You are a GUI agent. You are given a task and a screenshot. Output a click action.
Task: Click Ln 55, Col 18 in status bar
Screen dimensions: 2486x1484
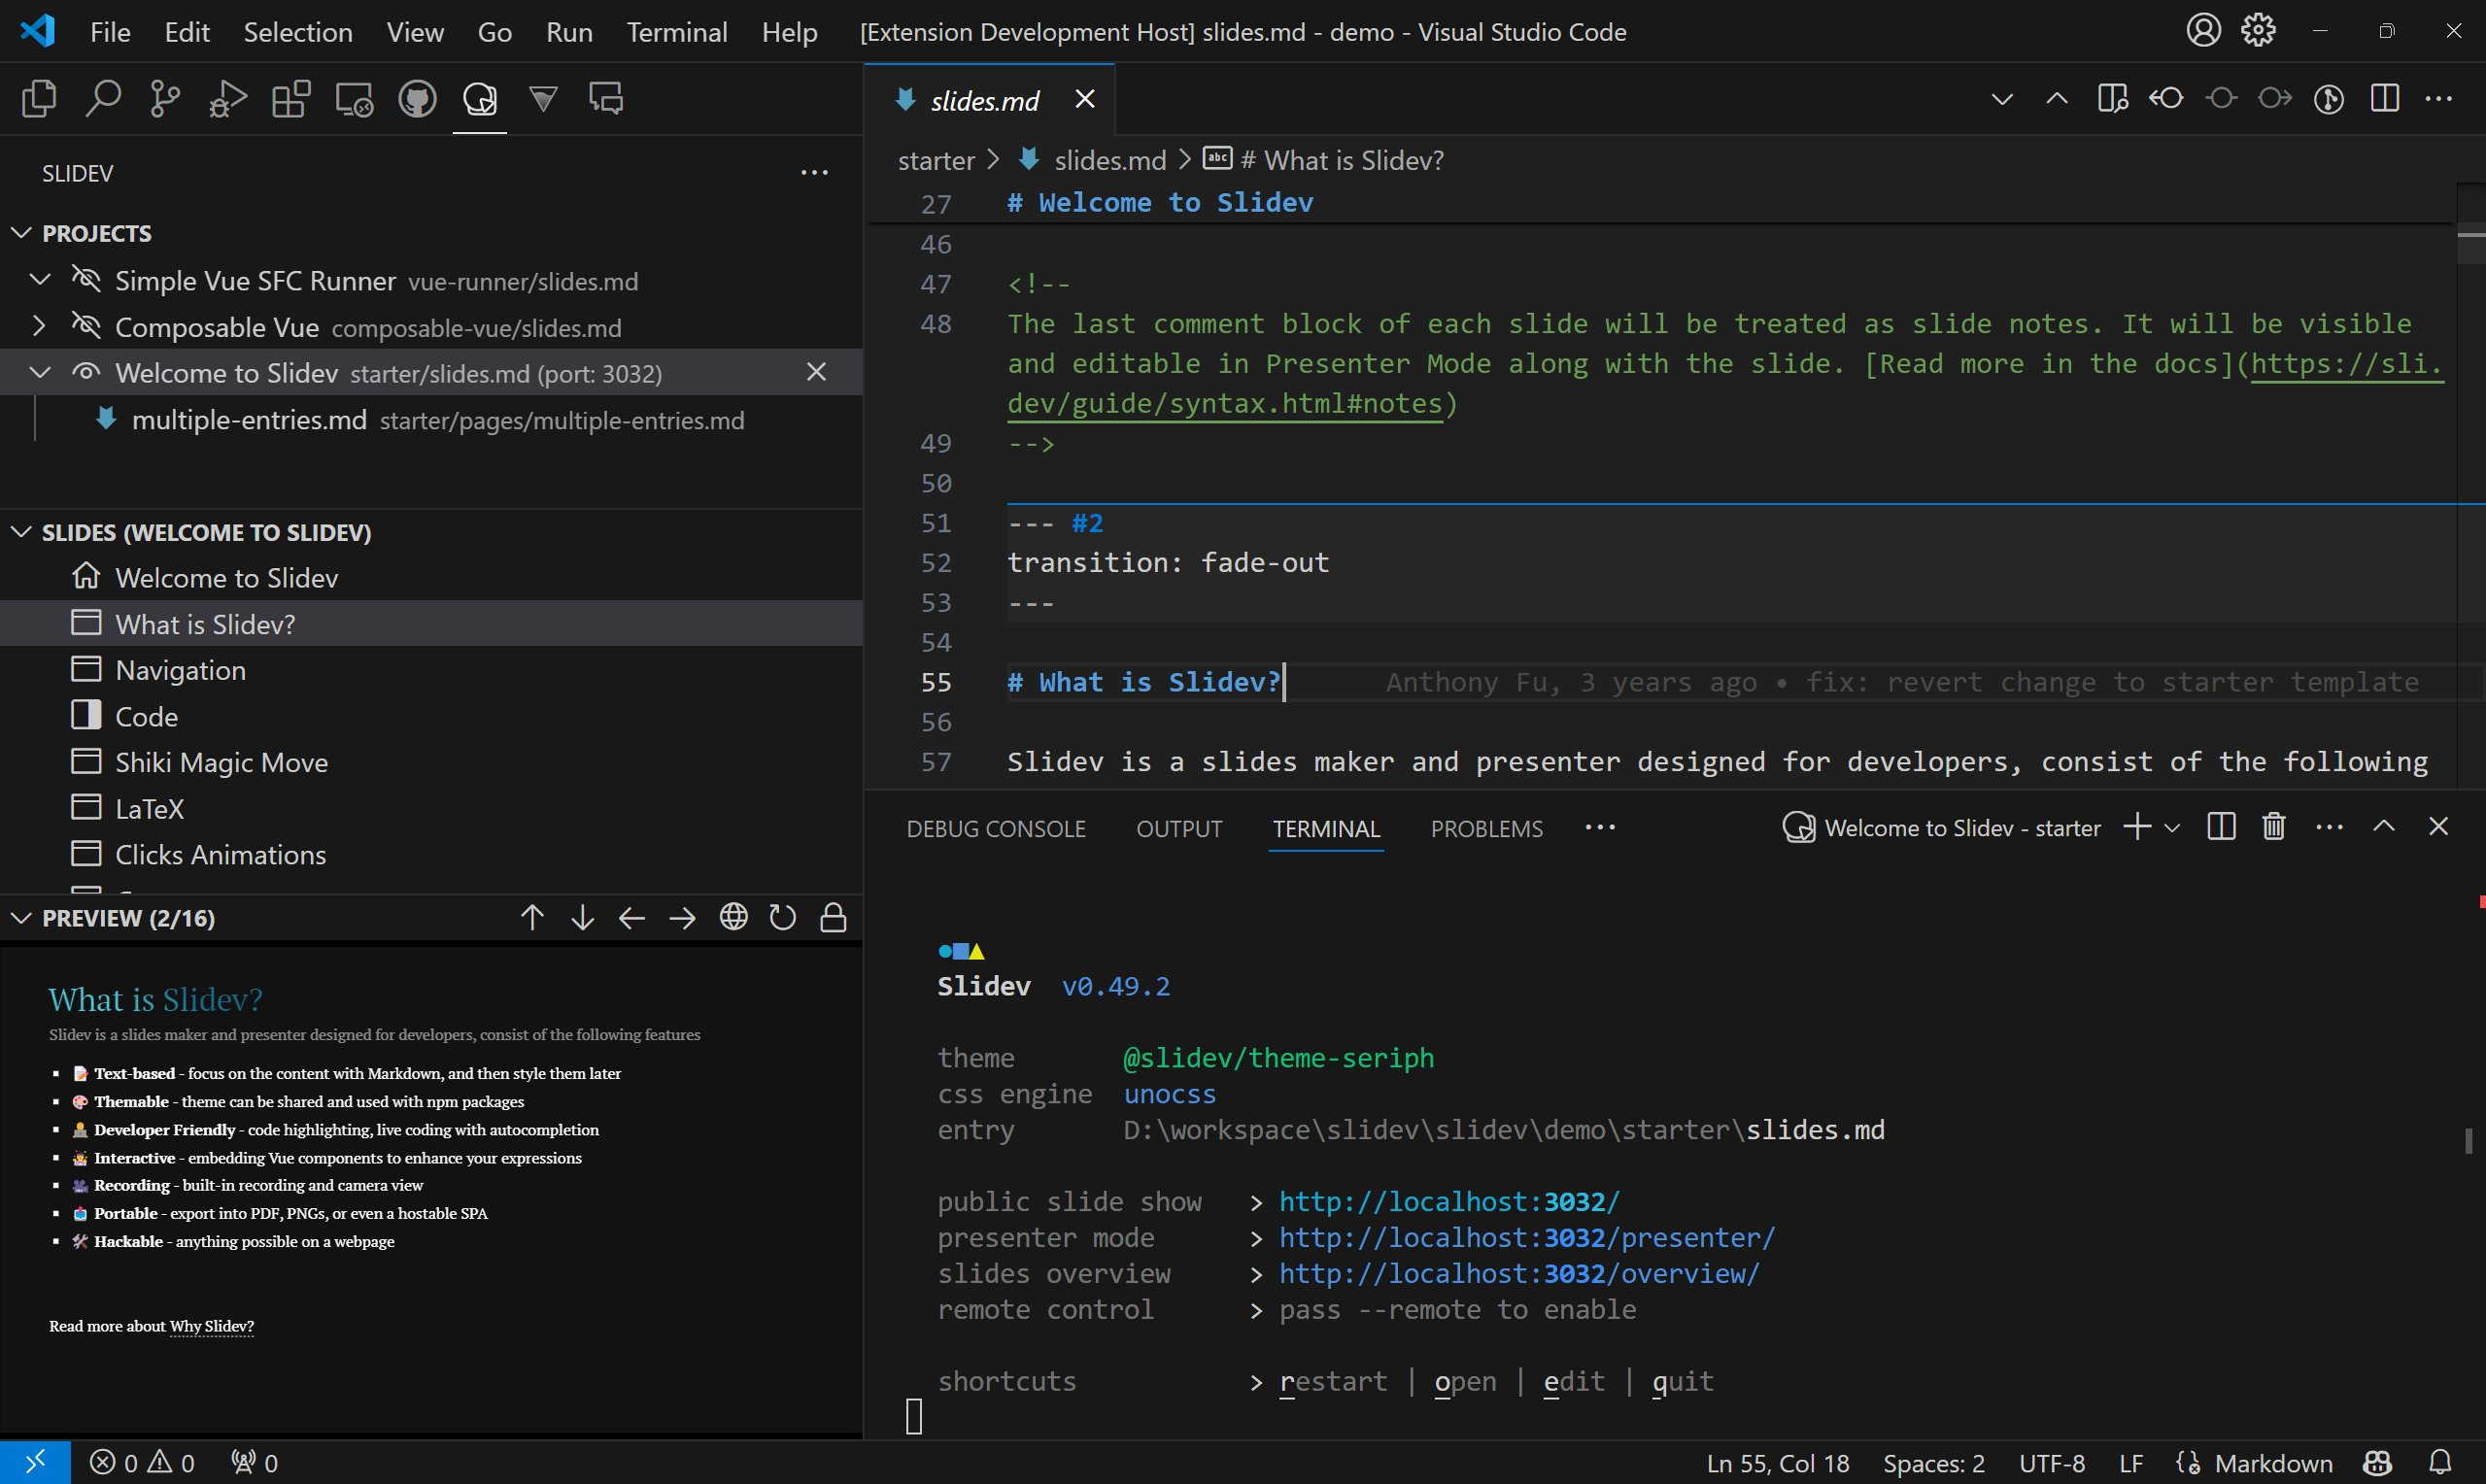(x=1777, y=1464)
